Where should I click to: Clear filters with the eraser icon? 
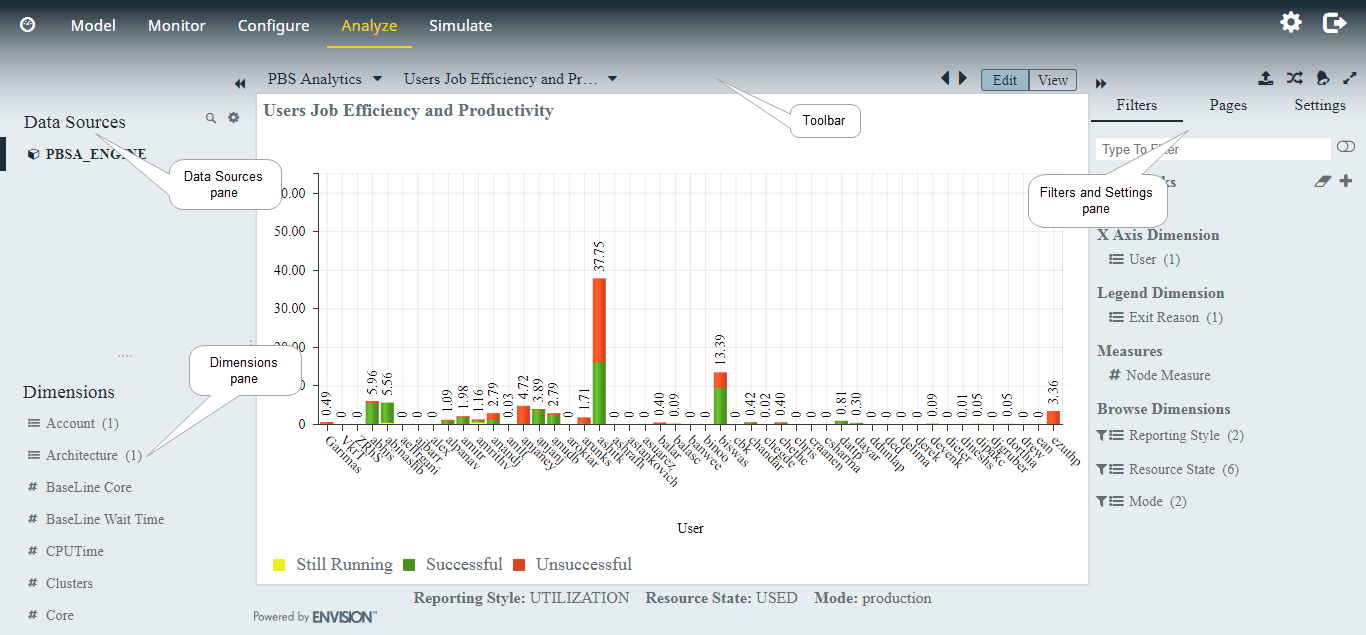click(x=1323, y=182)
